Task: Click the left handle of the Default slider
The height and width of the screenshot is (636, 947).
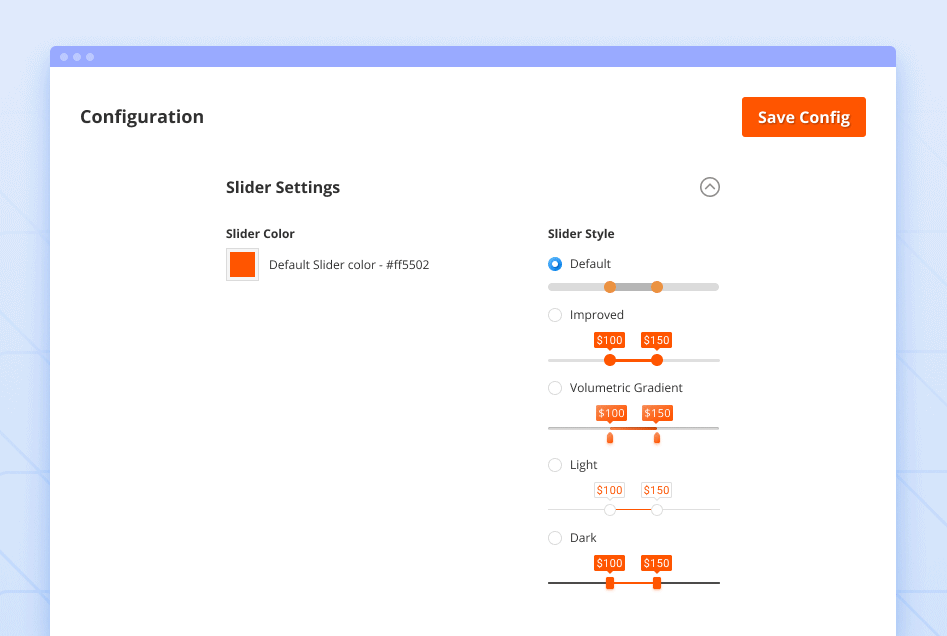Action: [610, 286]
